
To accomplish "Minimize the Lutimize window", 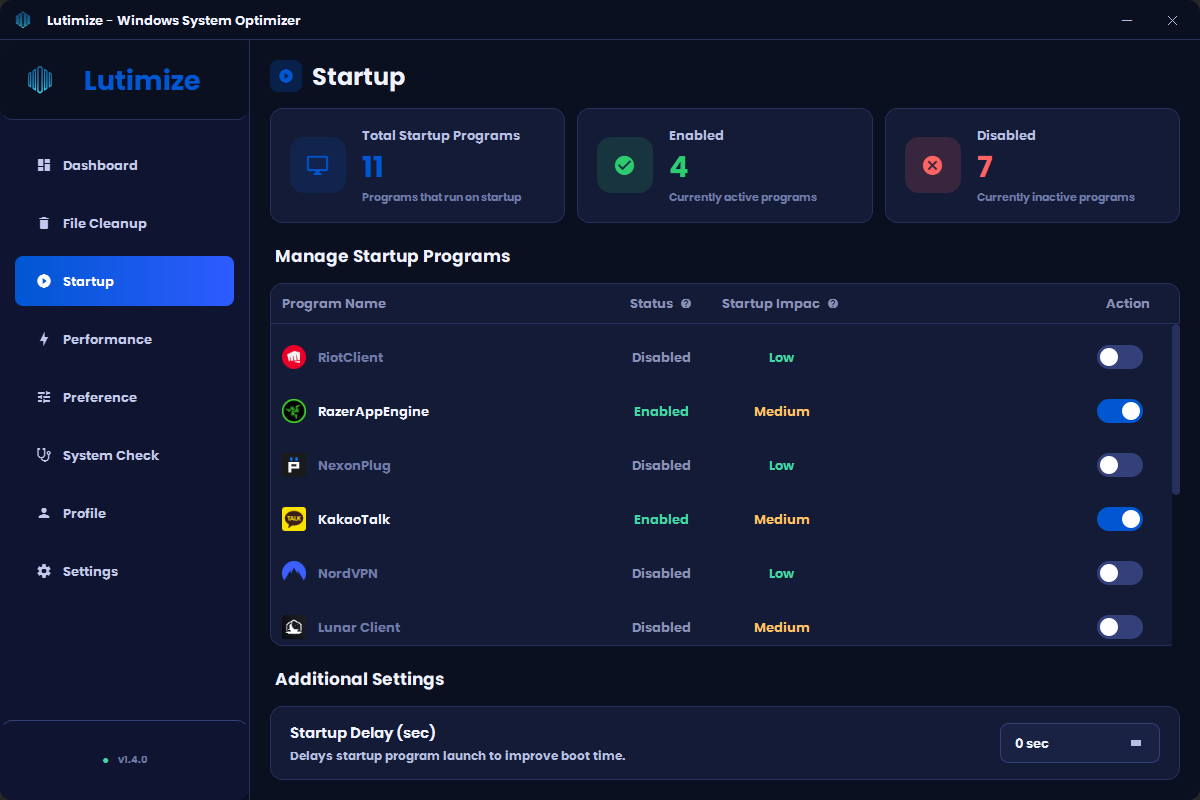I will click(1128, 20).
